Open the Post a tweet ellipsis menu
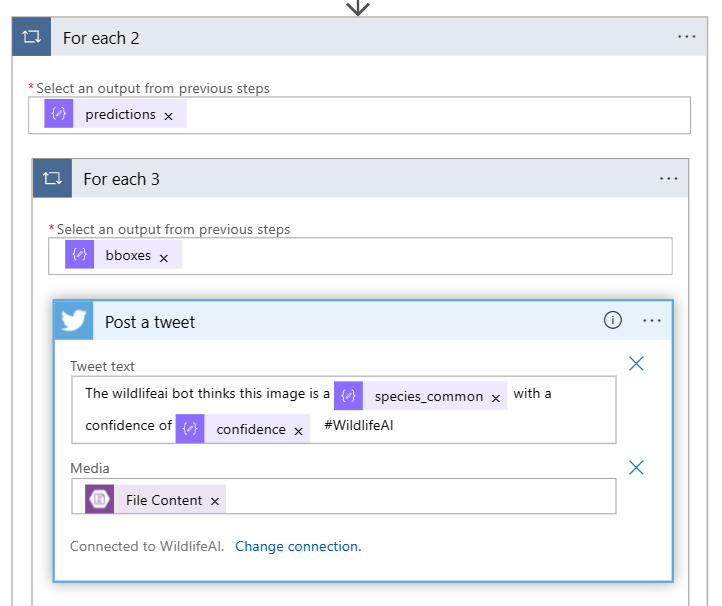 (652, 321)
